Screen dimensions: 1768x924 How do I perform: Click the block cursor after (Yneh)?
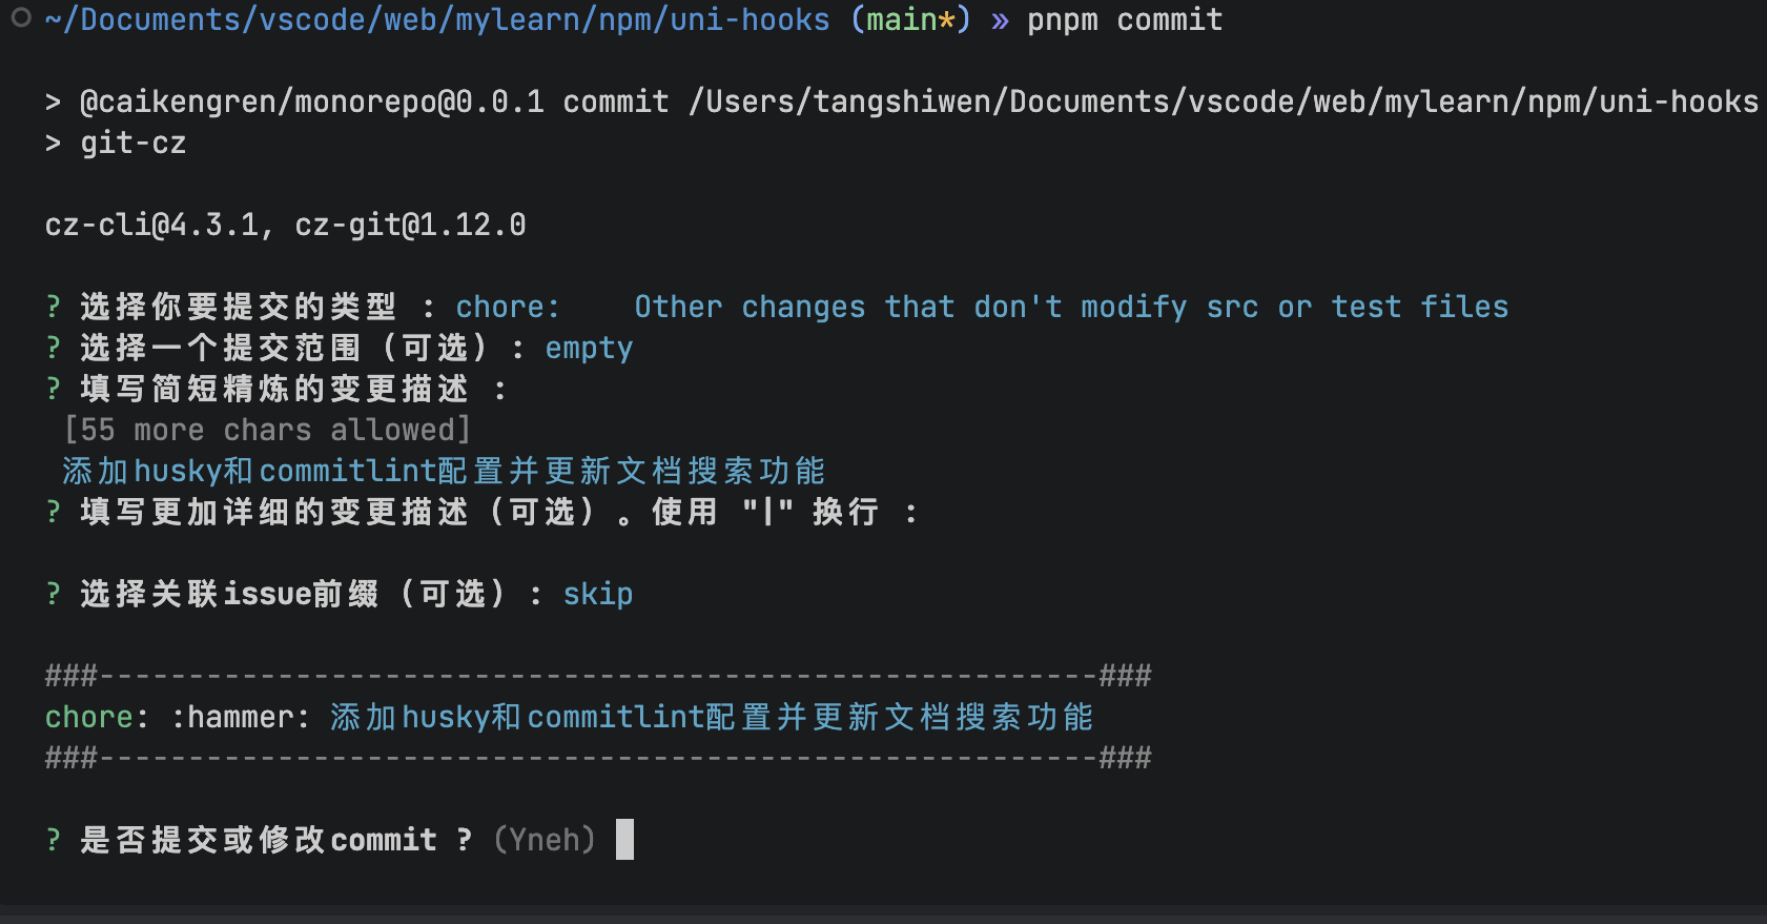625,840
